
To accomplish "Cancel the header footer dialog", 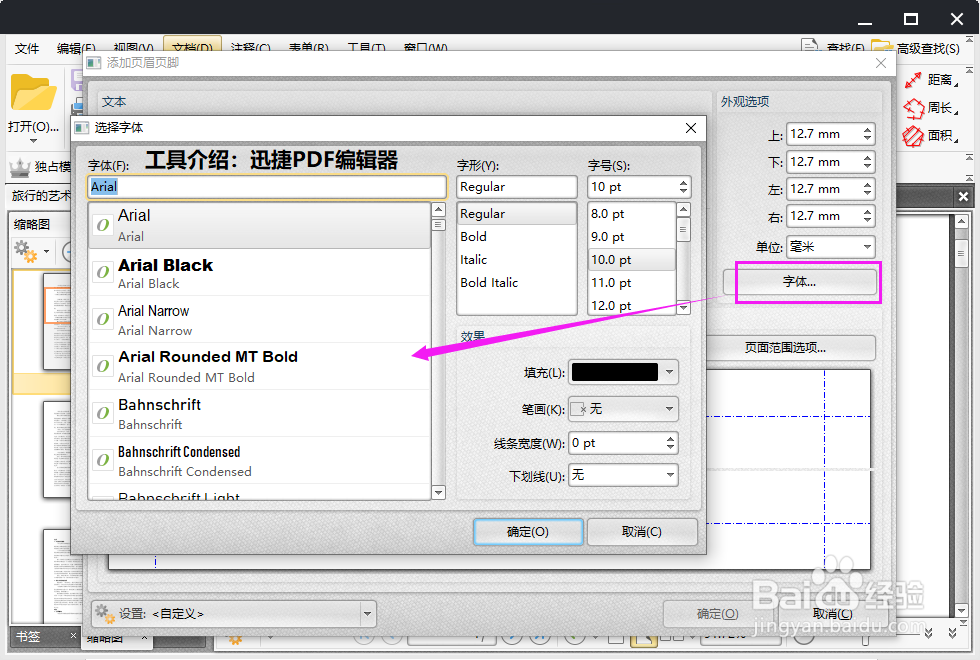I will 832,614.
